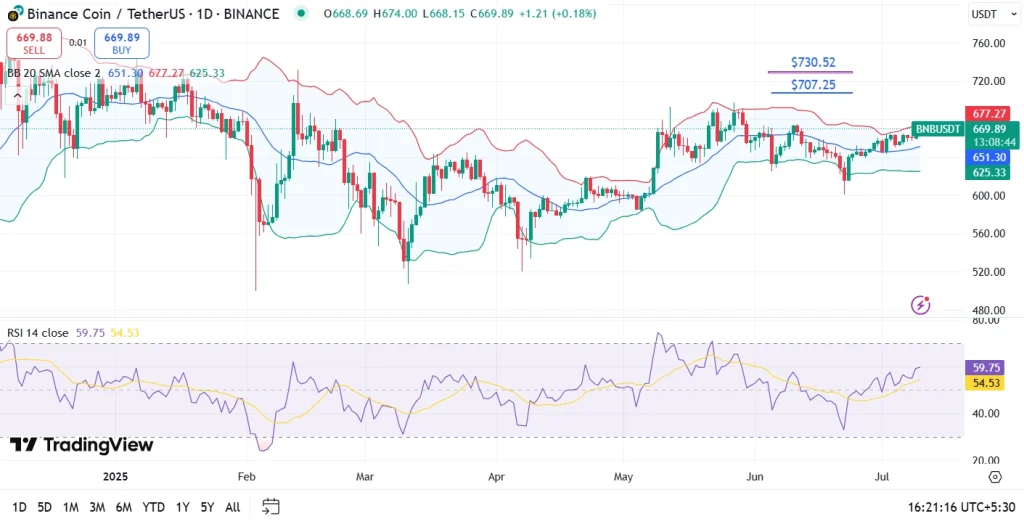1024x524 pixels.
Task: Open chart settings gear icon
Action: click(995, 476)
